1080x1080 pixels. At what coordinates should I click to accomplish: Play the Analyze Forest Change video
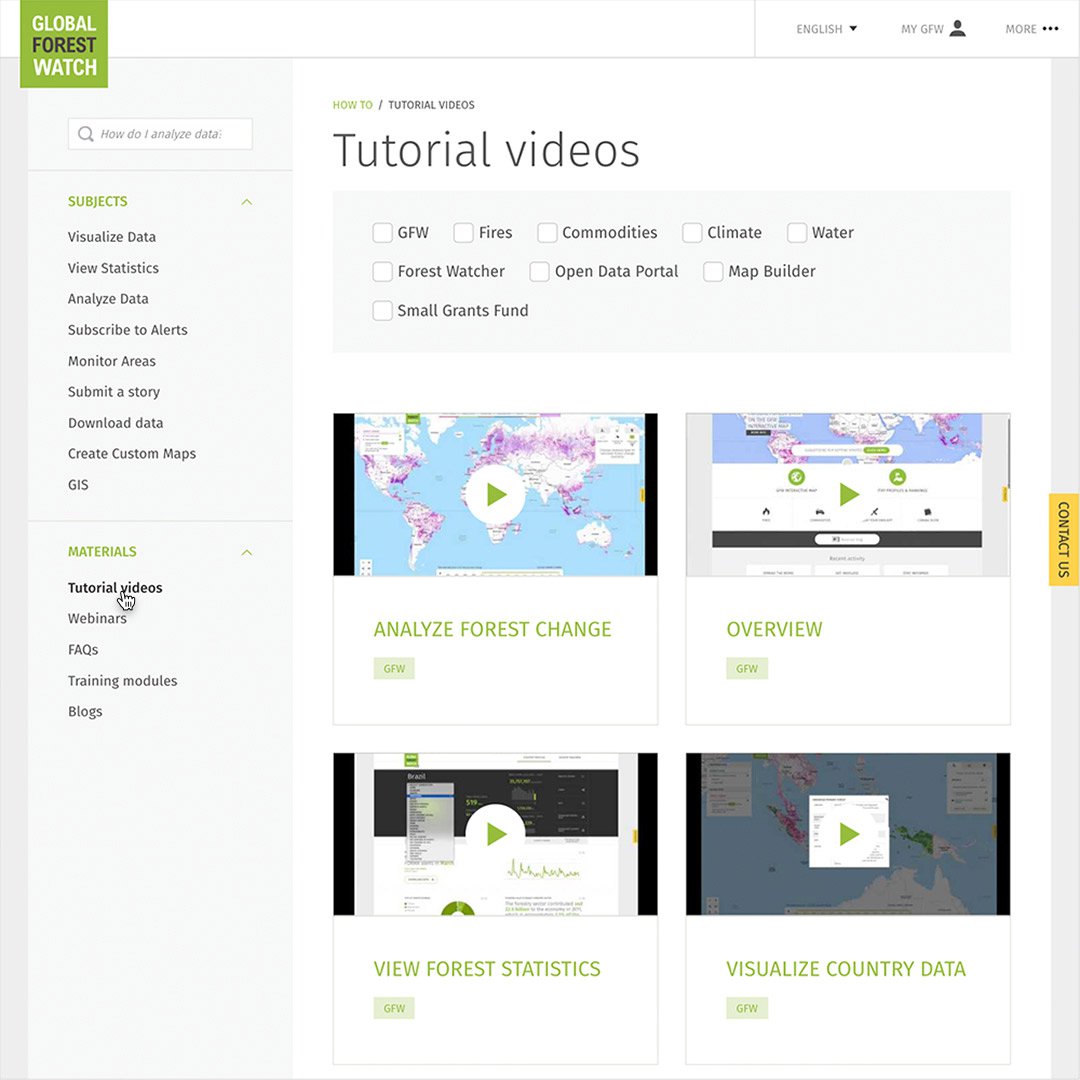pos(495,494)
